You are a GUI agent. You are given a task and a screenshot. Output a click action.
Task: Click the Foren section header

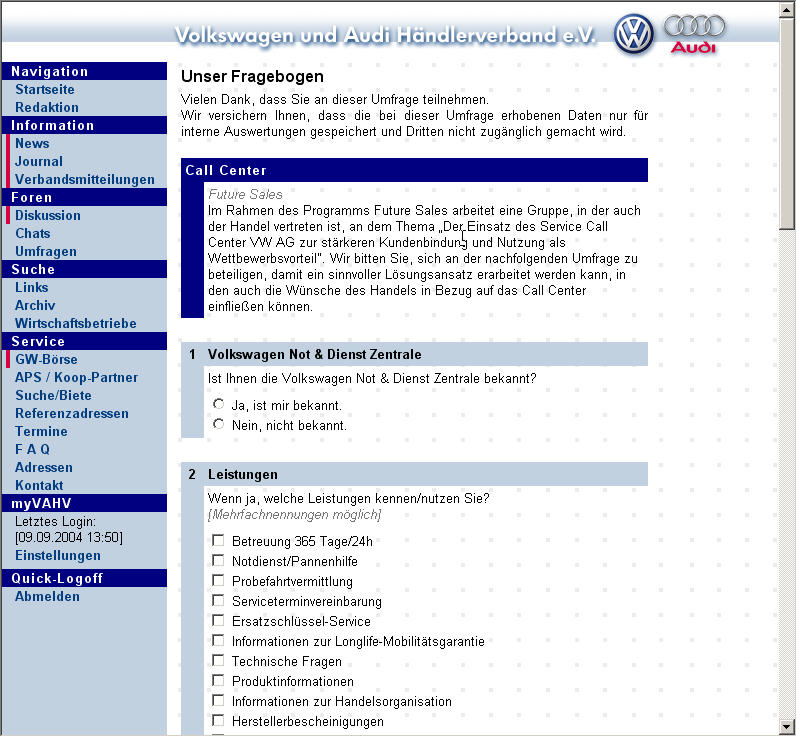[x=84, y=197]
